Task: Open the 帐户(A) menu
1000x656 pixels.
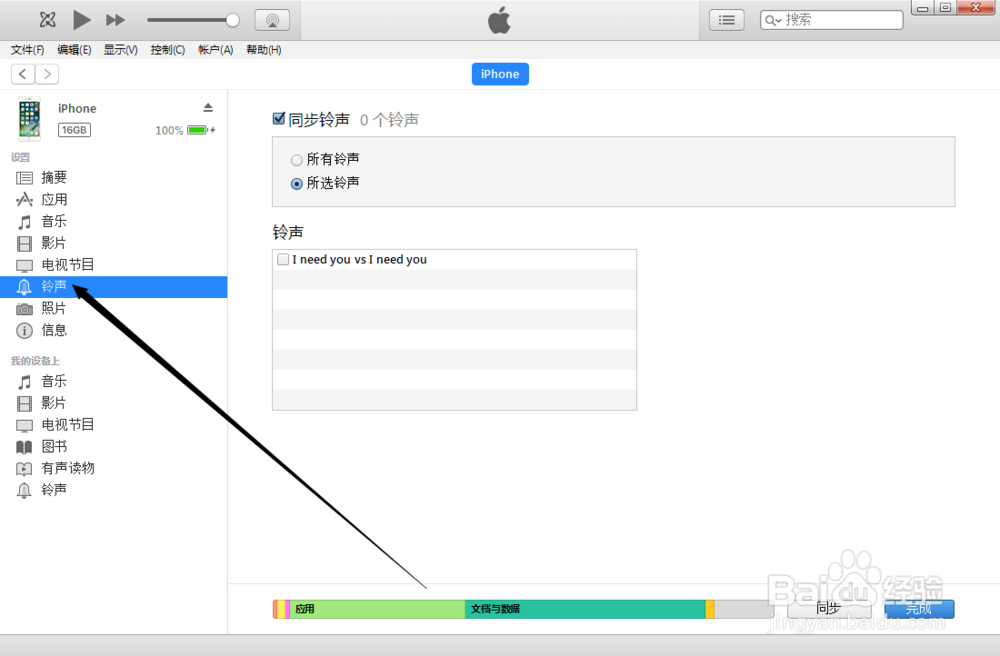Action: click(x=216, y=50)
